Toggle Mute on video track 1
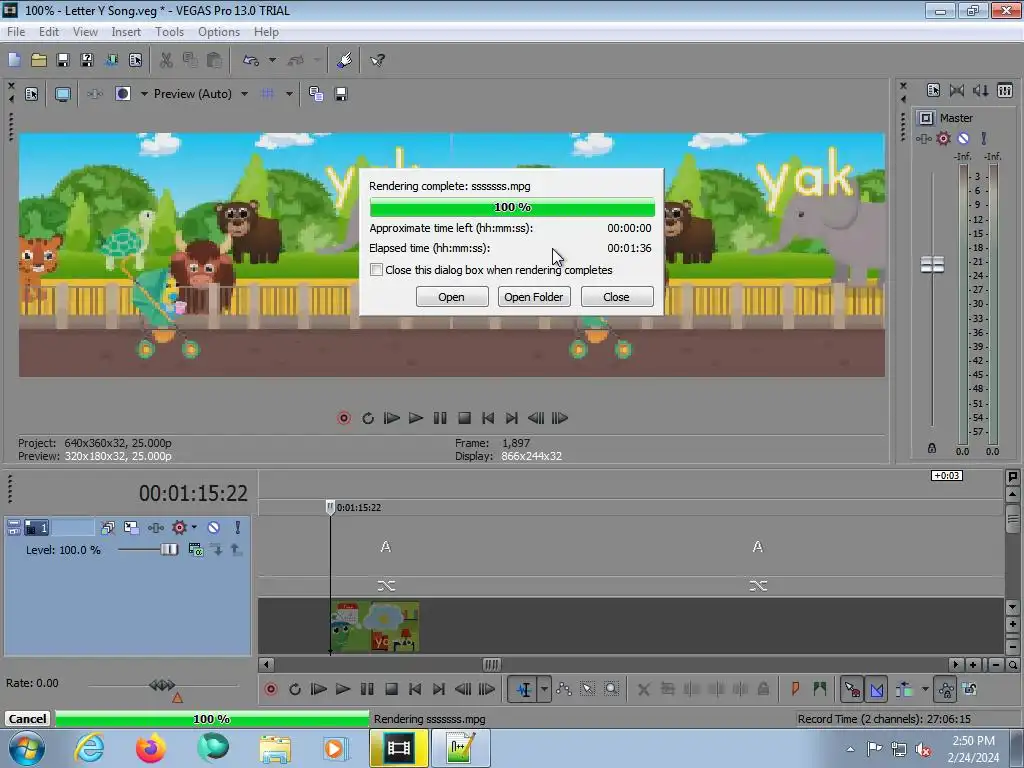 click(214, 527)
